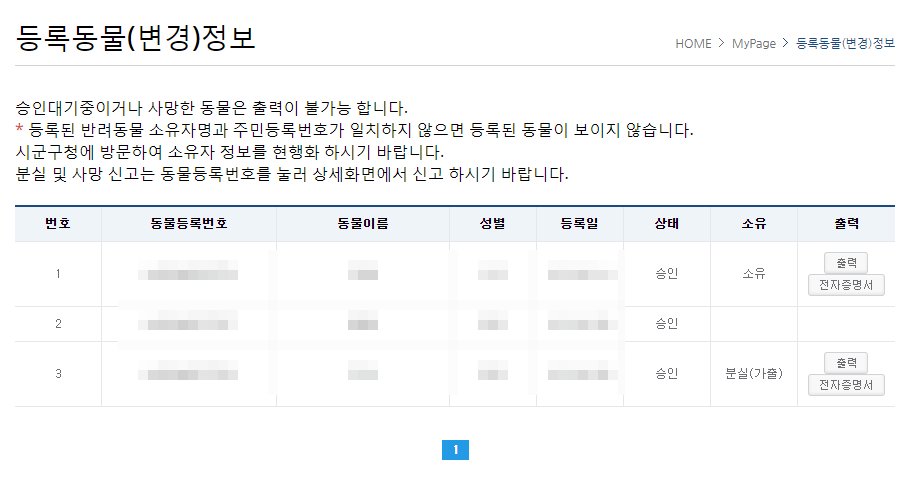The image size is (907, 484).
Task: Click the blurred animal name in row 2
Action: 363,321
